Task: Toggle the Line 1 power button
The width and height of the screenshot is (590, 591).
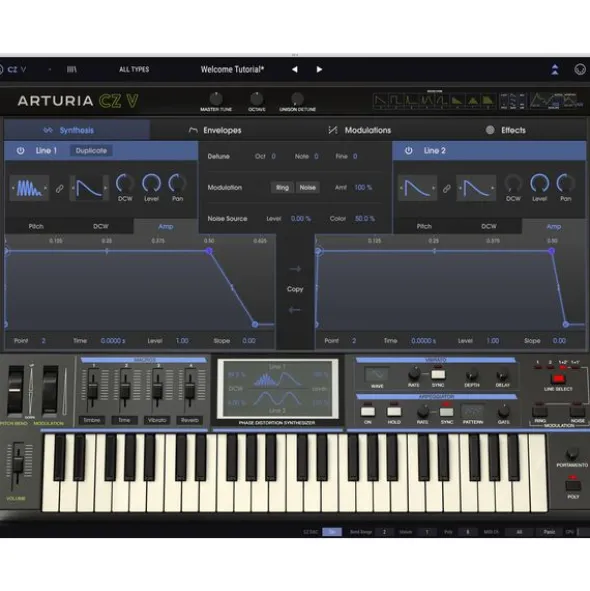Action: (20, 151)
